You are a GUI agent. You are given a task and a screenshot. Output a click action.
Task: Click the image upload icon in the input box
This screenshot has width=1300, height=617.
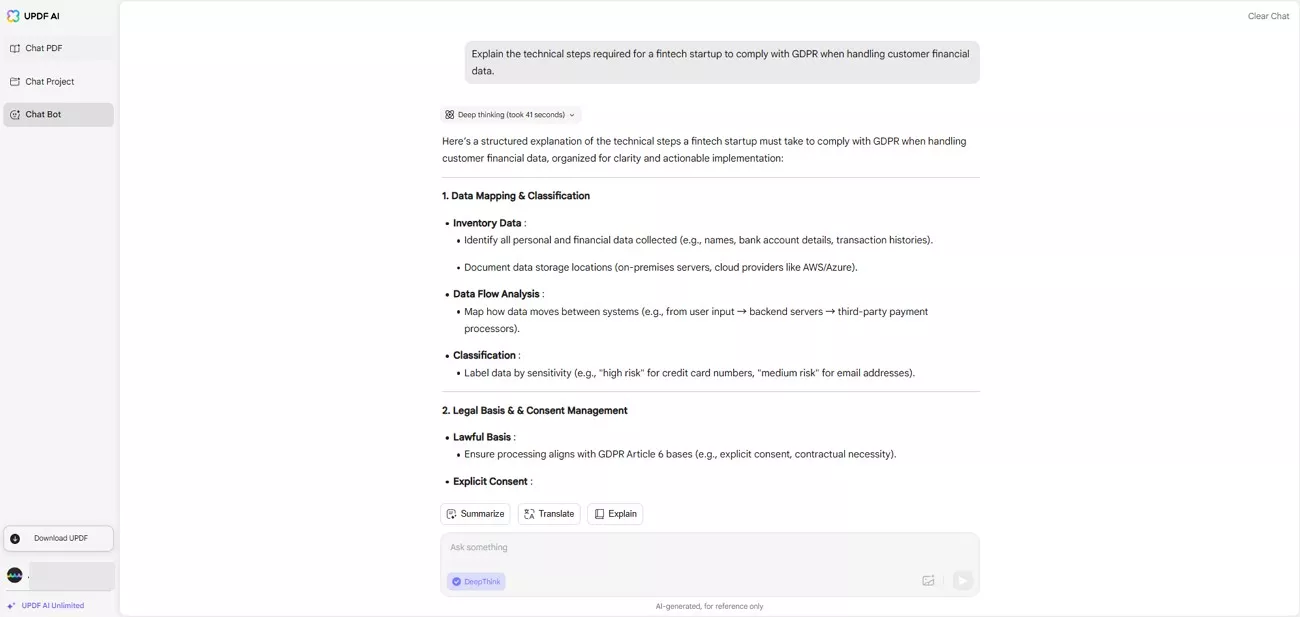pyautogui.click(x=928, y=580)
